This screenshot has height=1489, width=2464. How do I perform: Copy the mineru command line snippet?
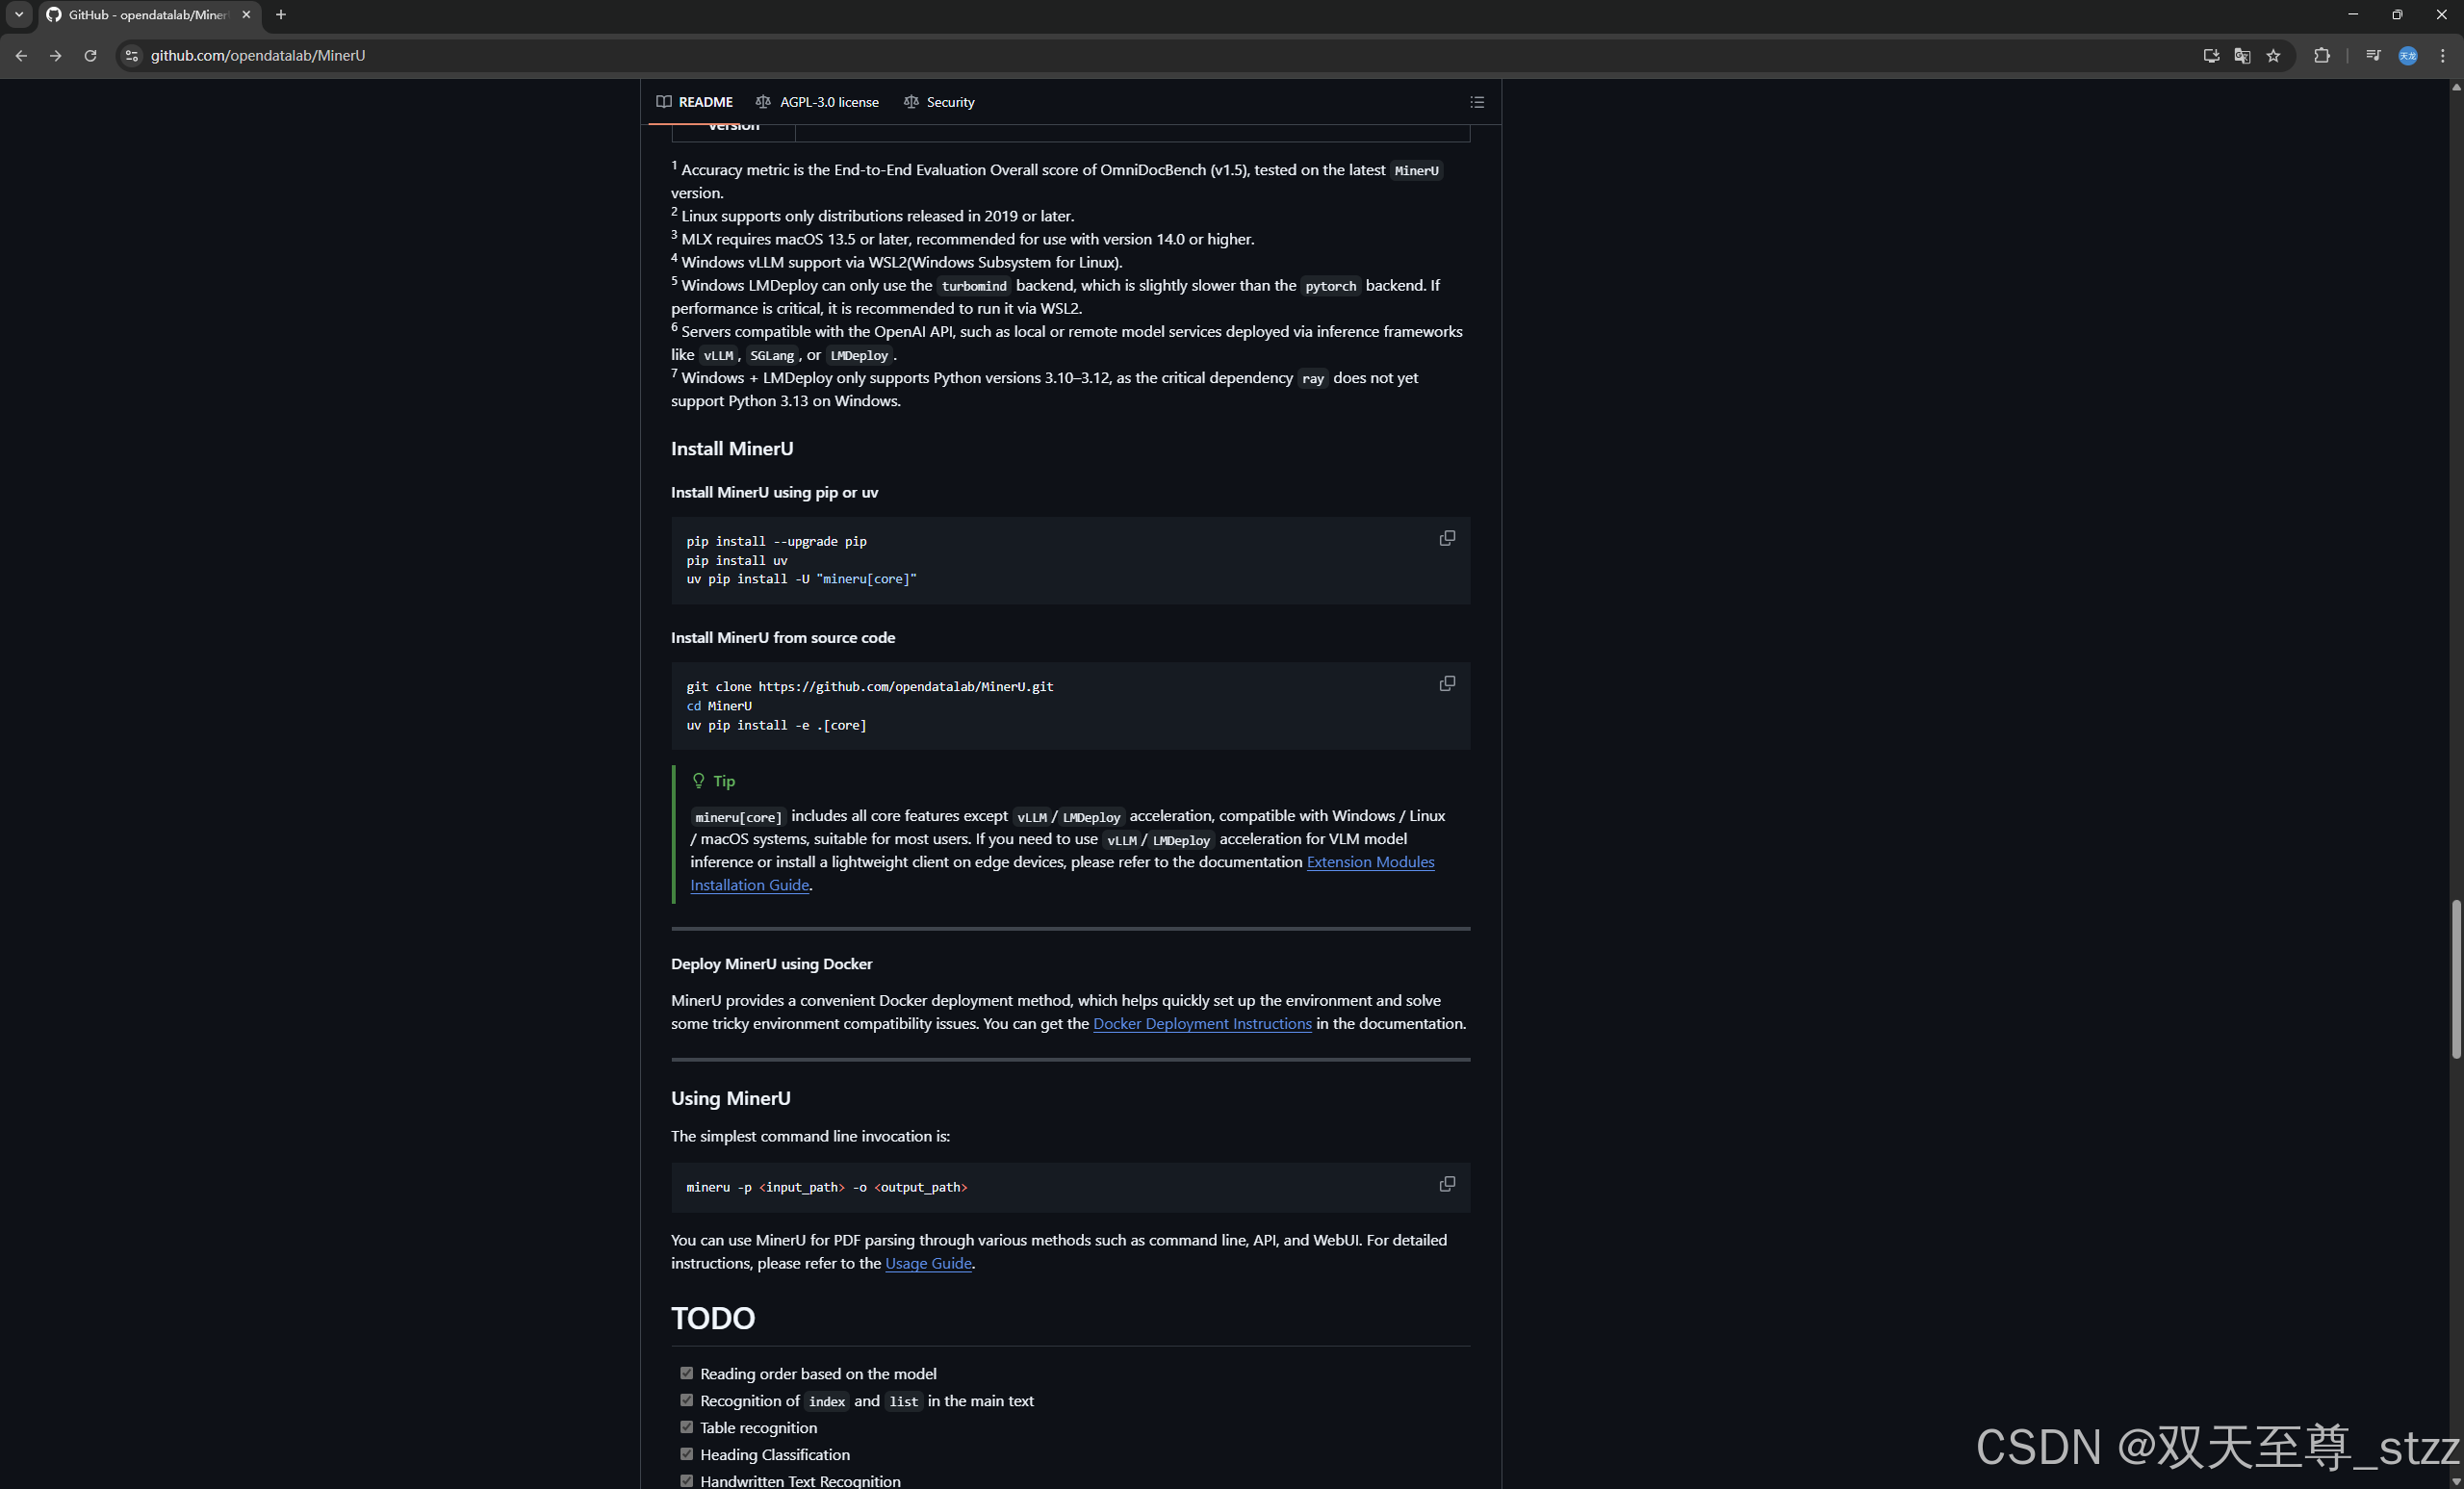coord(1446,1184)
